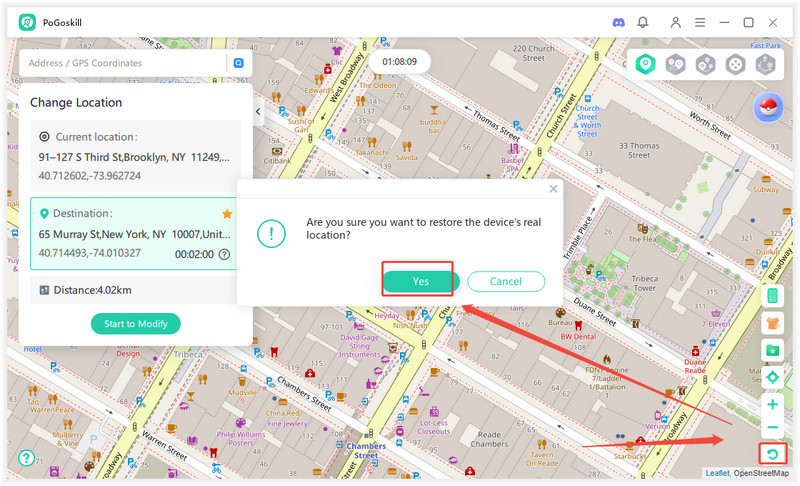The width and height of the screenshot is (800, 486).
Task: Open the favorites folder icon
Action: [x=772, y=350]
